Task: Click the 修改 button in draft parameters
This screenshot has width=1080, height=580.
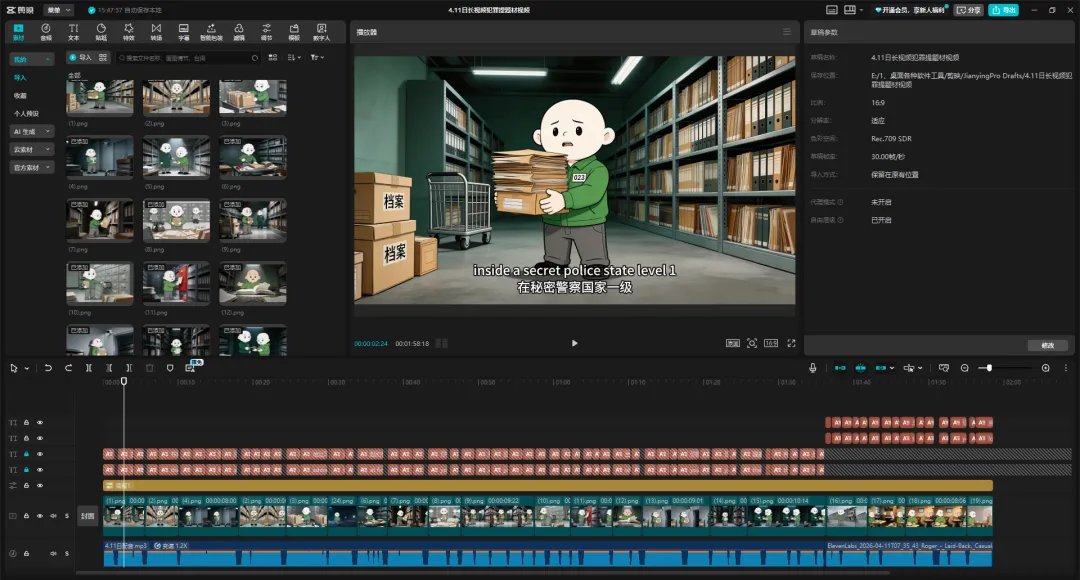Action: coord(1047,345)
